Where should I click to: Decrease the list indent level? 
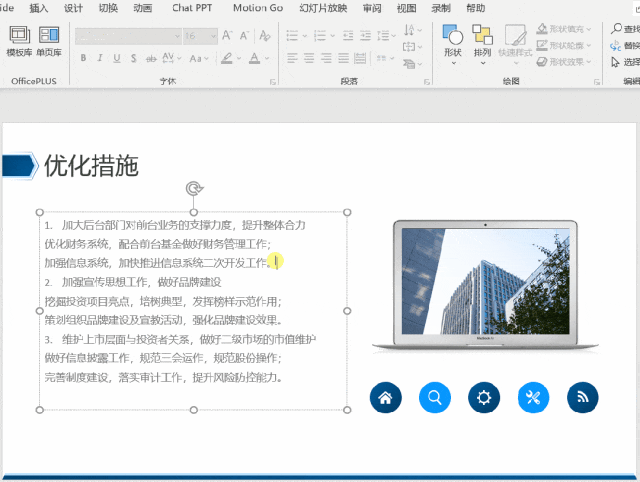point(348,36)
